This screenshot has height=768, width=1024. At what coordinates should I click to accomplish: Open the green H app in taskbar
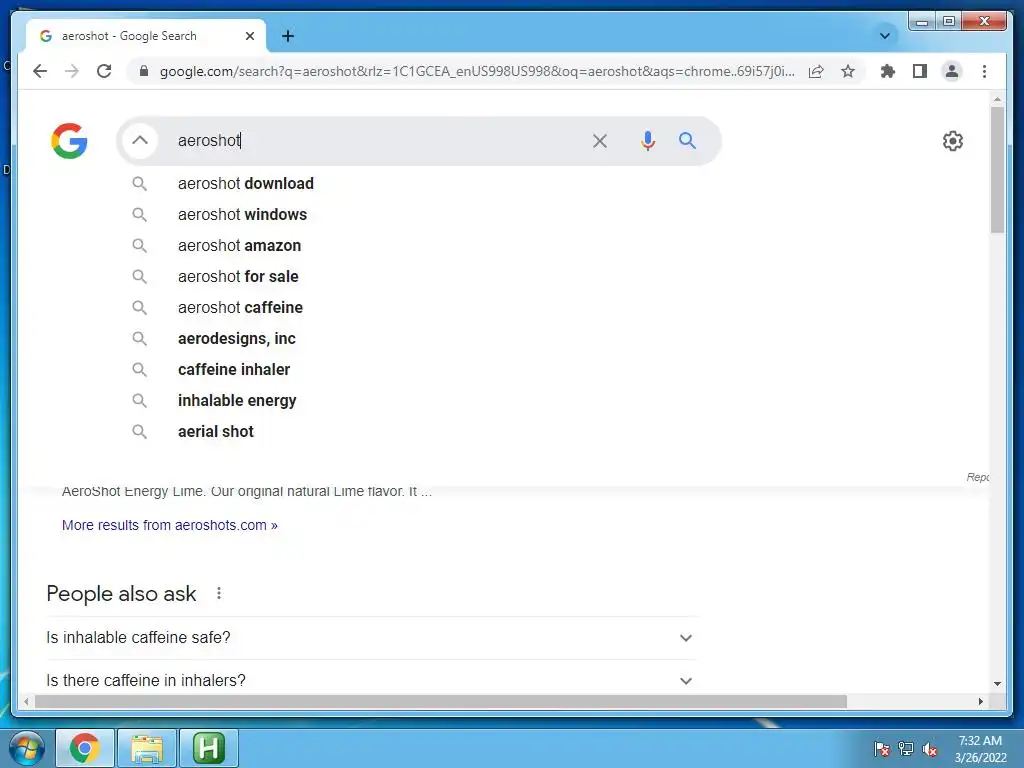209,748
